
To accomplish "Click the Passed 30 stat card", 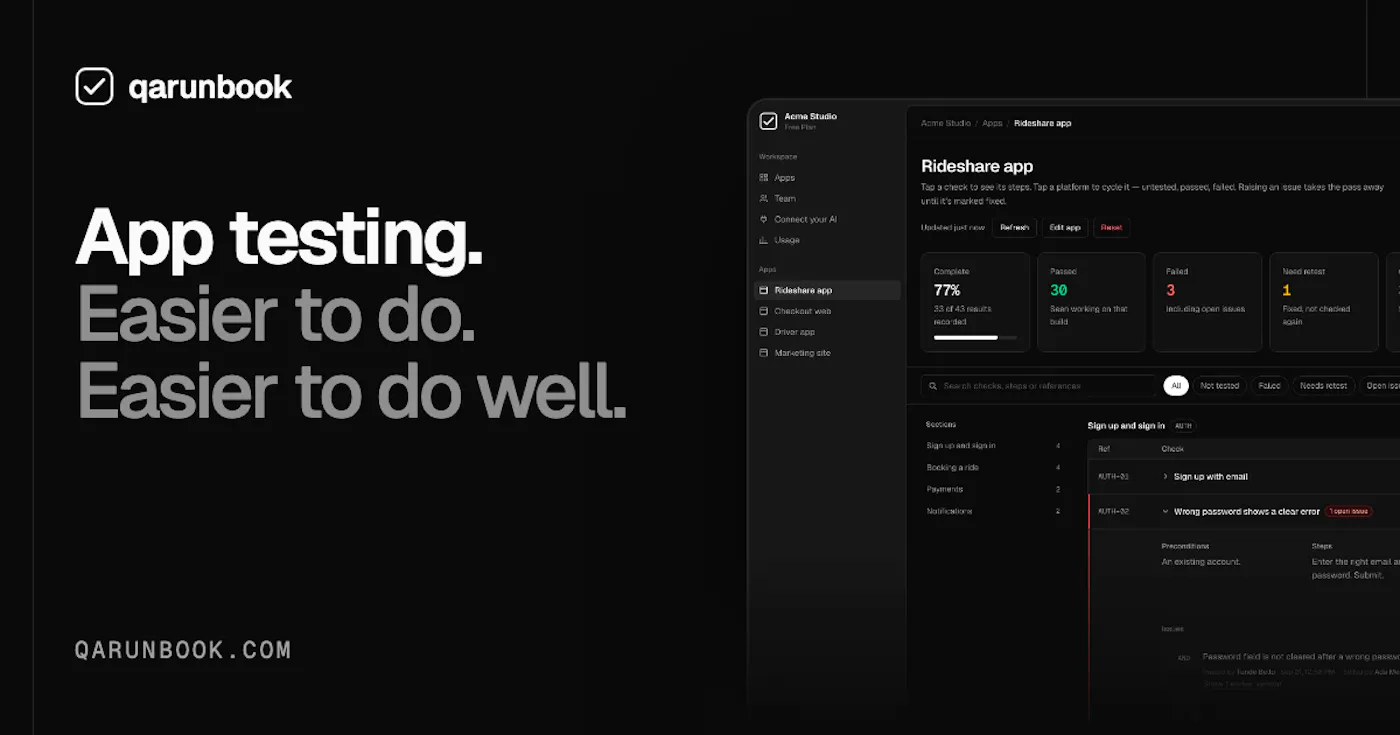I will click(1092, 302).
